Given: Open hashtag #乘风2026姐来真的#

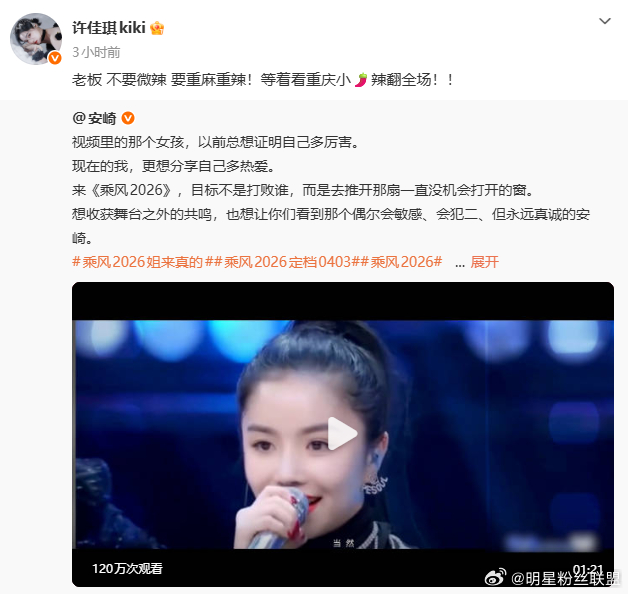Looking at the screenshot, I should (x=138, y=262).
